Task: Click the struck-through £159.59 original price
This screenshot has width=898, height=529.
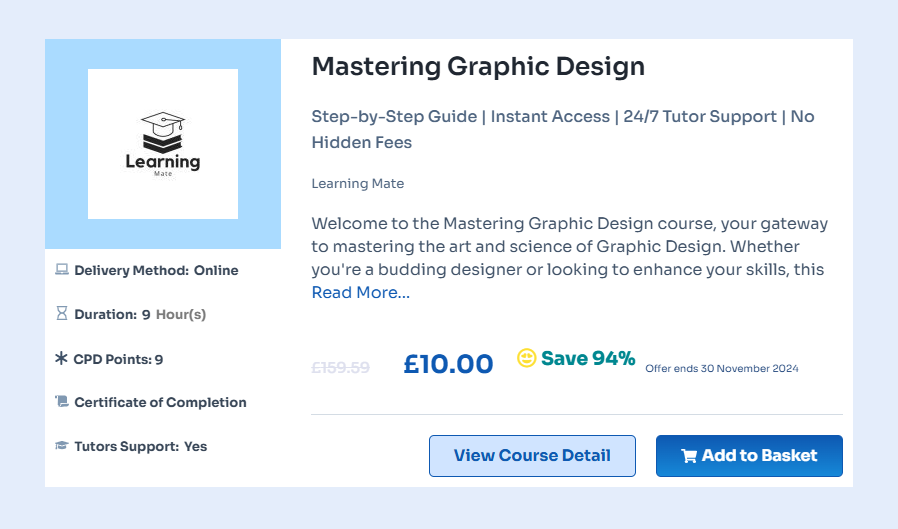Action: pos(341,367)
